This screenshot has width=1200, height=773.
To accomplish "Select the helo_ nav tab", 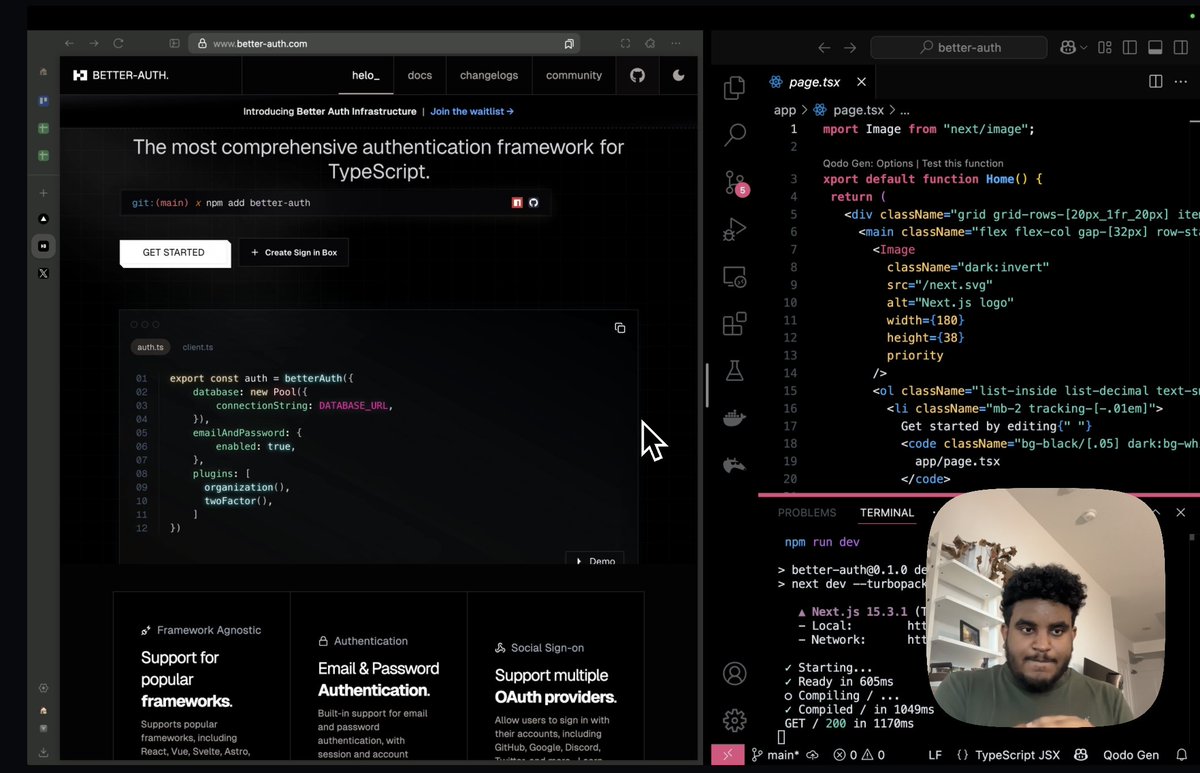I will click(366, 75).
